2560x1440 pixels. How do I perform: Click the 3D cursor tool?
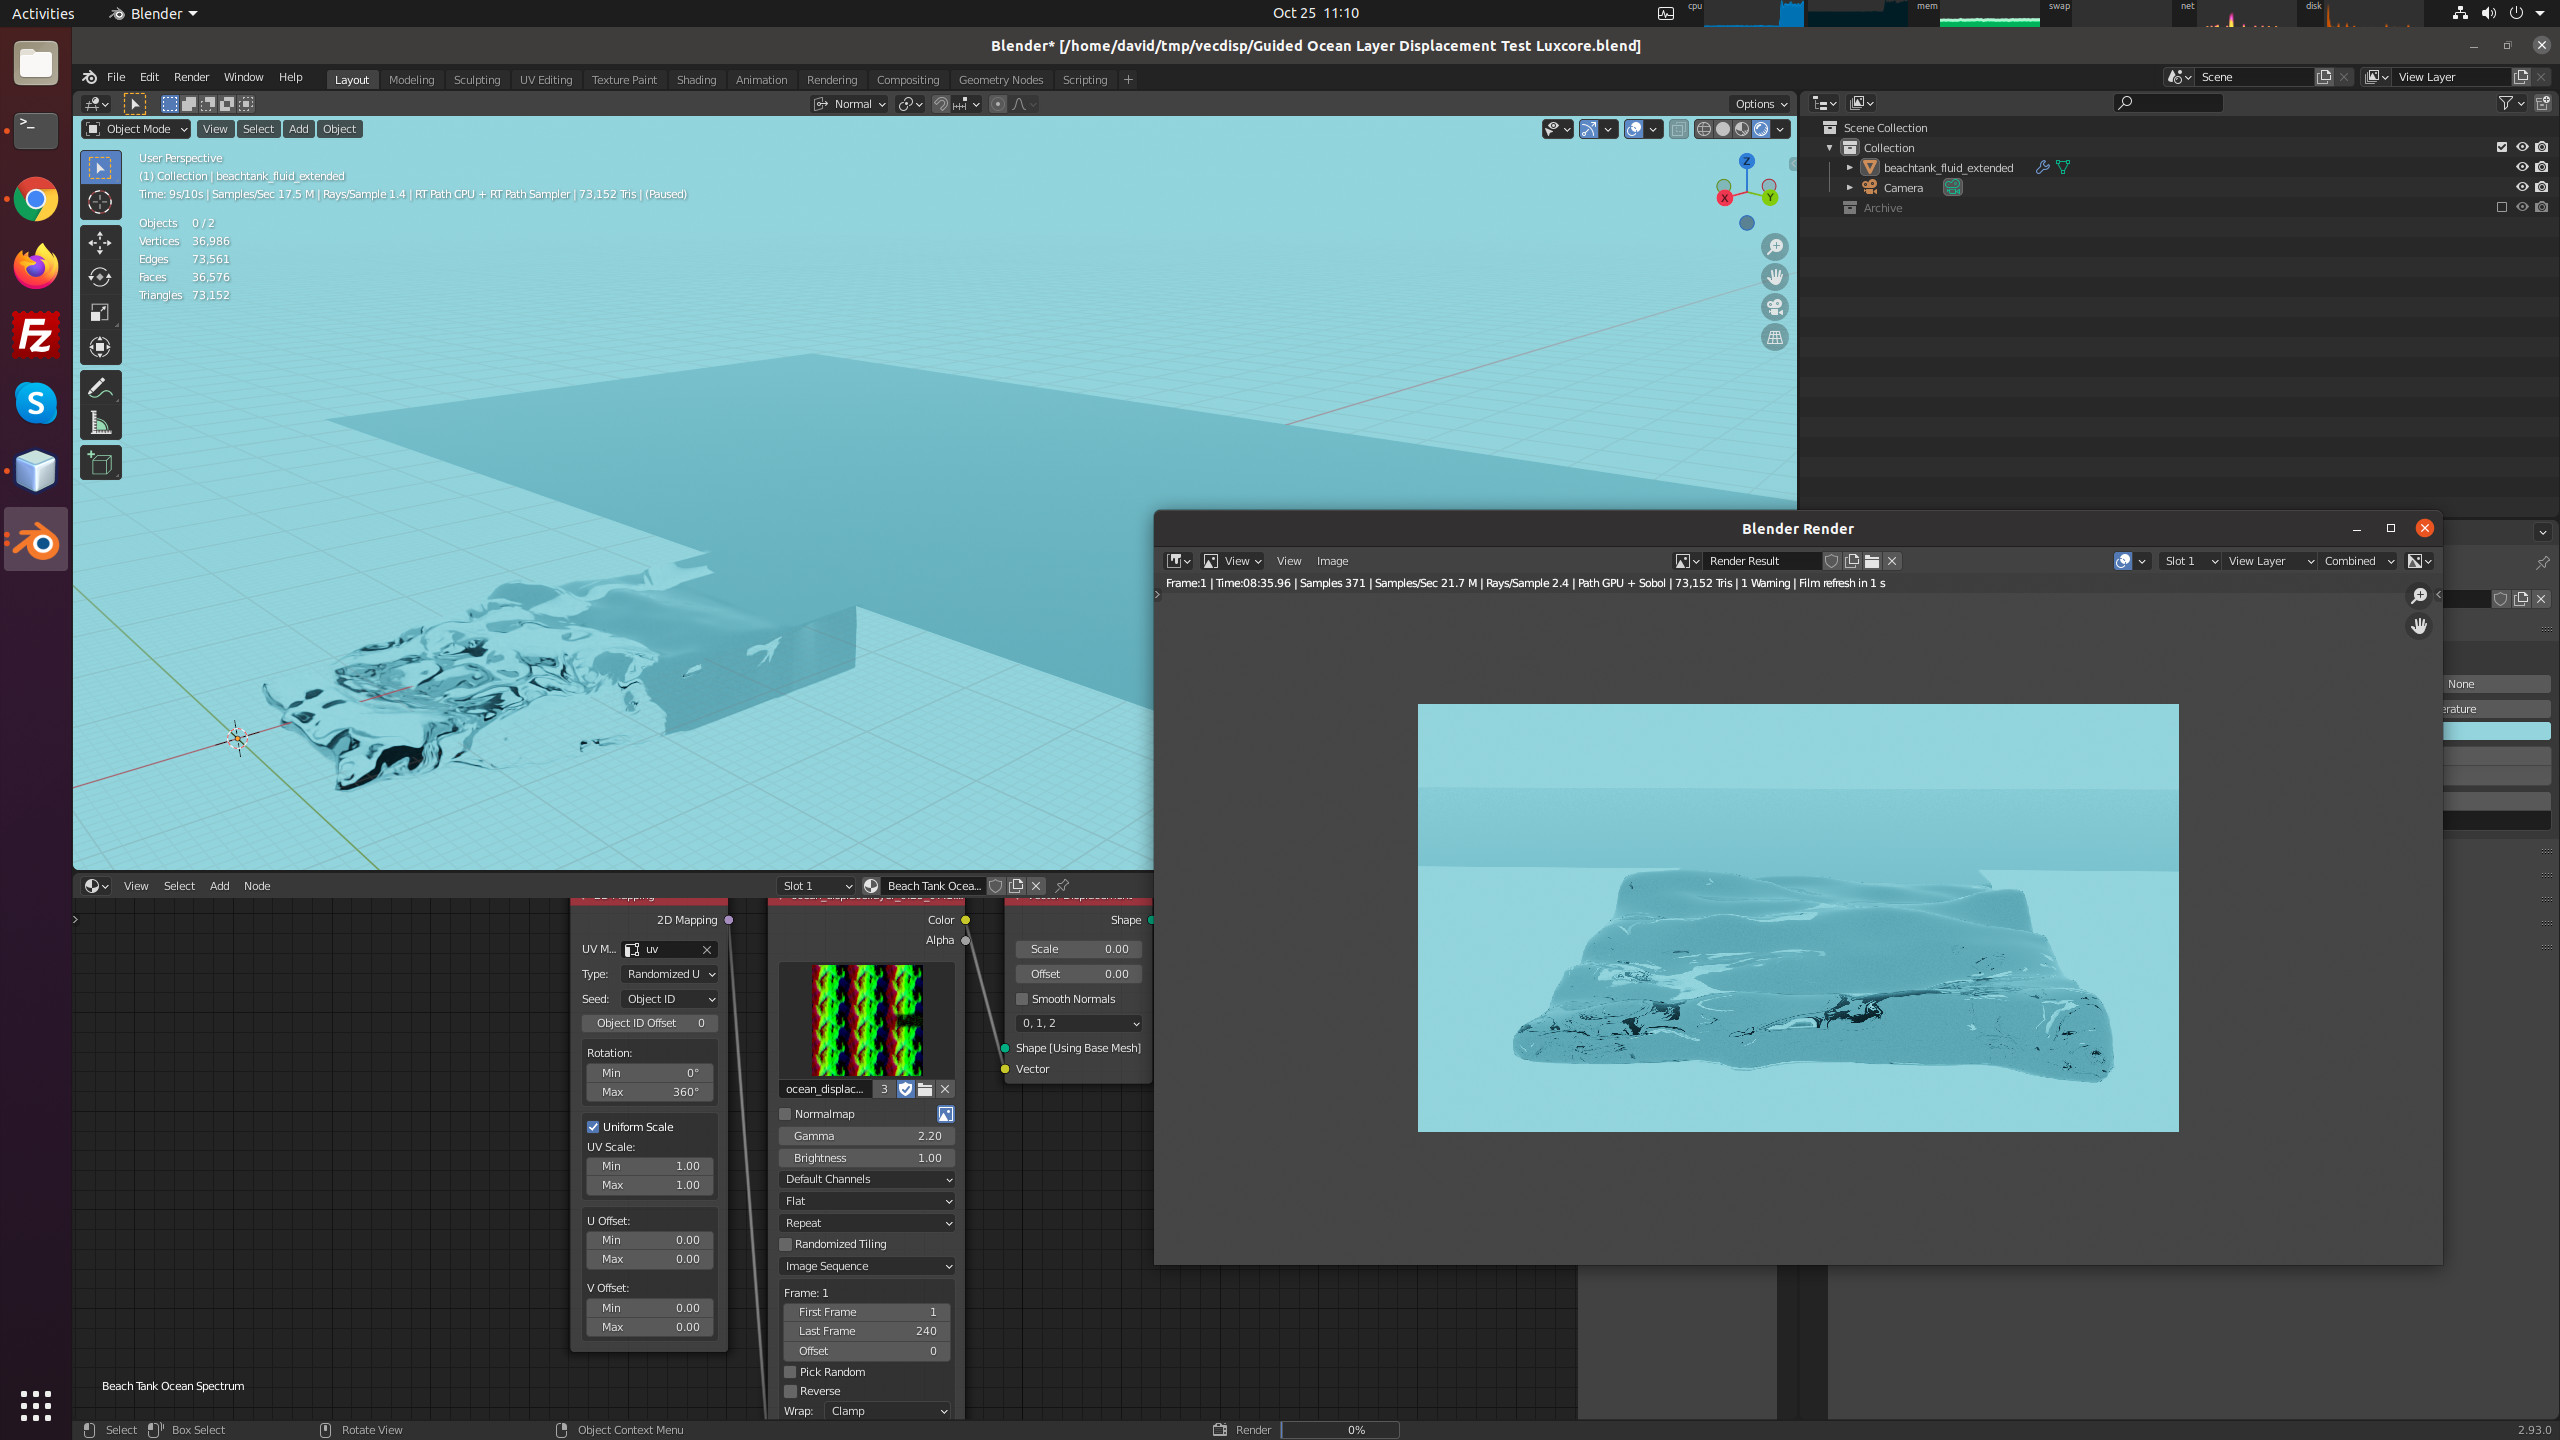coord(100,202)
